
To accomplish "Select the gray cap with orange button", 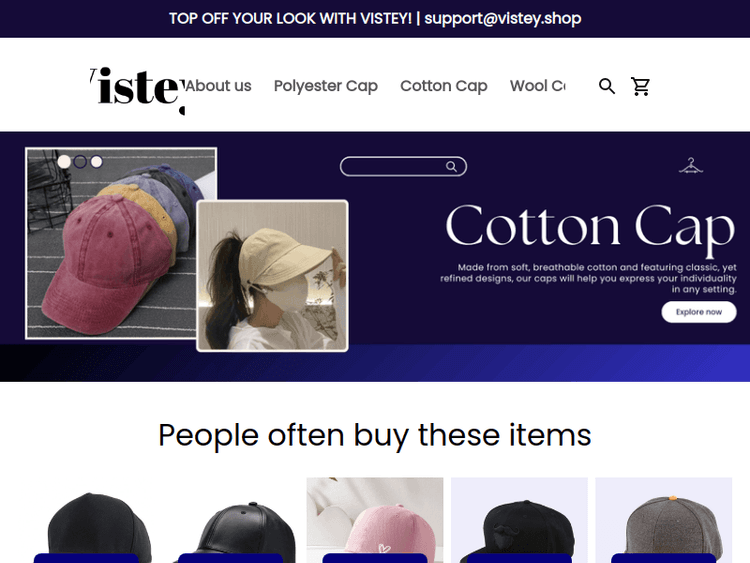I will tap(663, 520).
